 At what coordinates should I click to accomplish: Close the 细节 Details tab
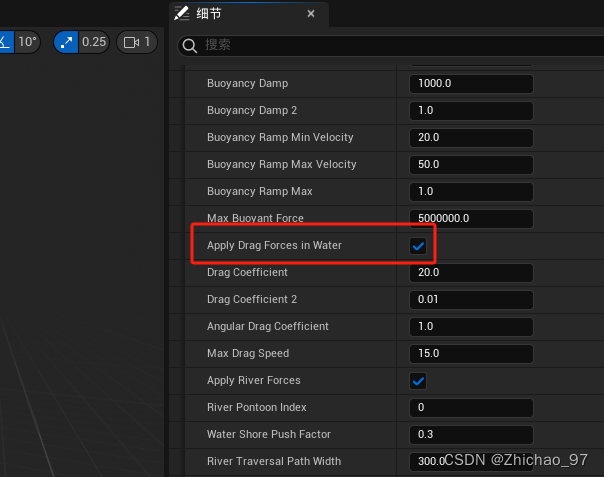pyautogui.click(x=311, y=14)
